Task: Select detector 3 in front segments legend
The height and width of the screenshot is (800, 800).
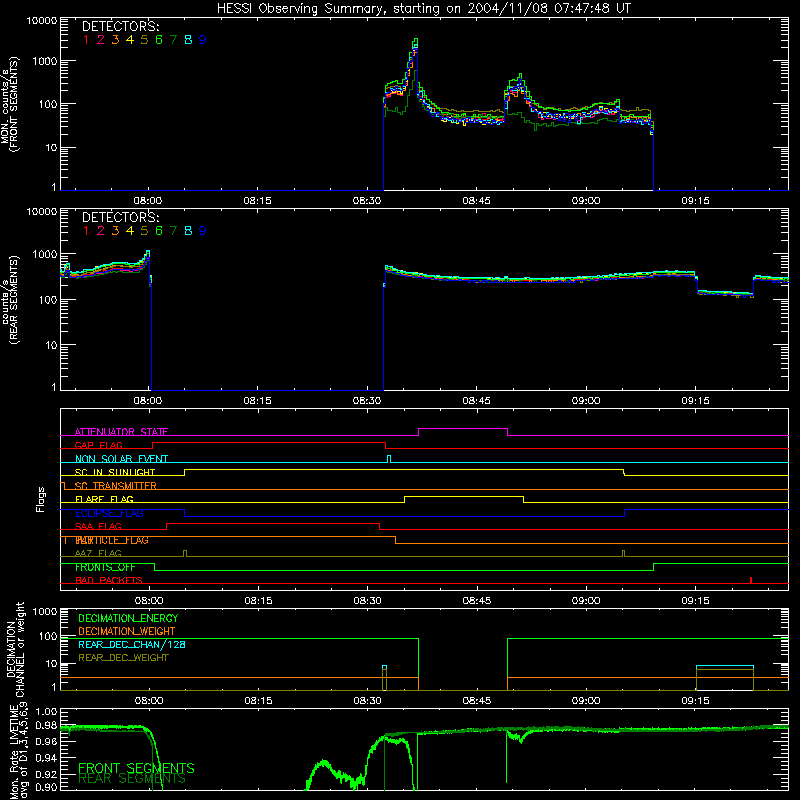Action: coord(115,39)
